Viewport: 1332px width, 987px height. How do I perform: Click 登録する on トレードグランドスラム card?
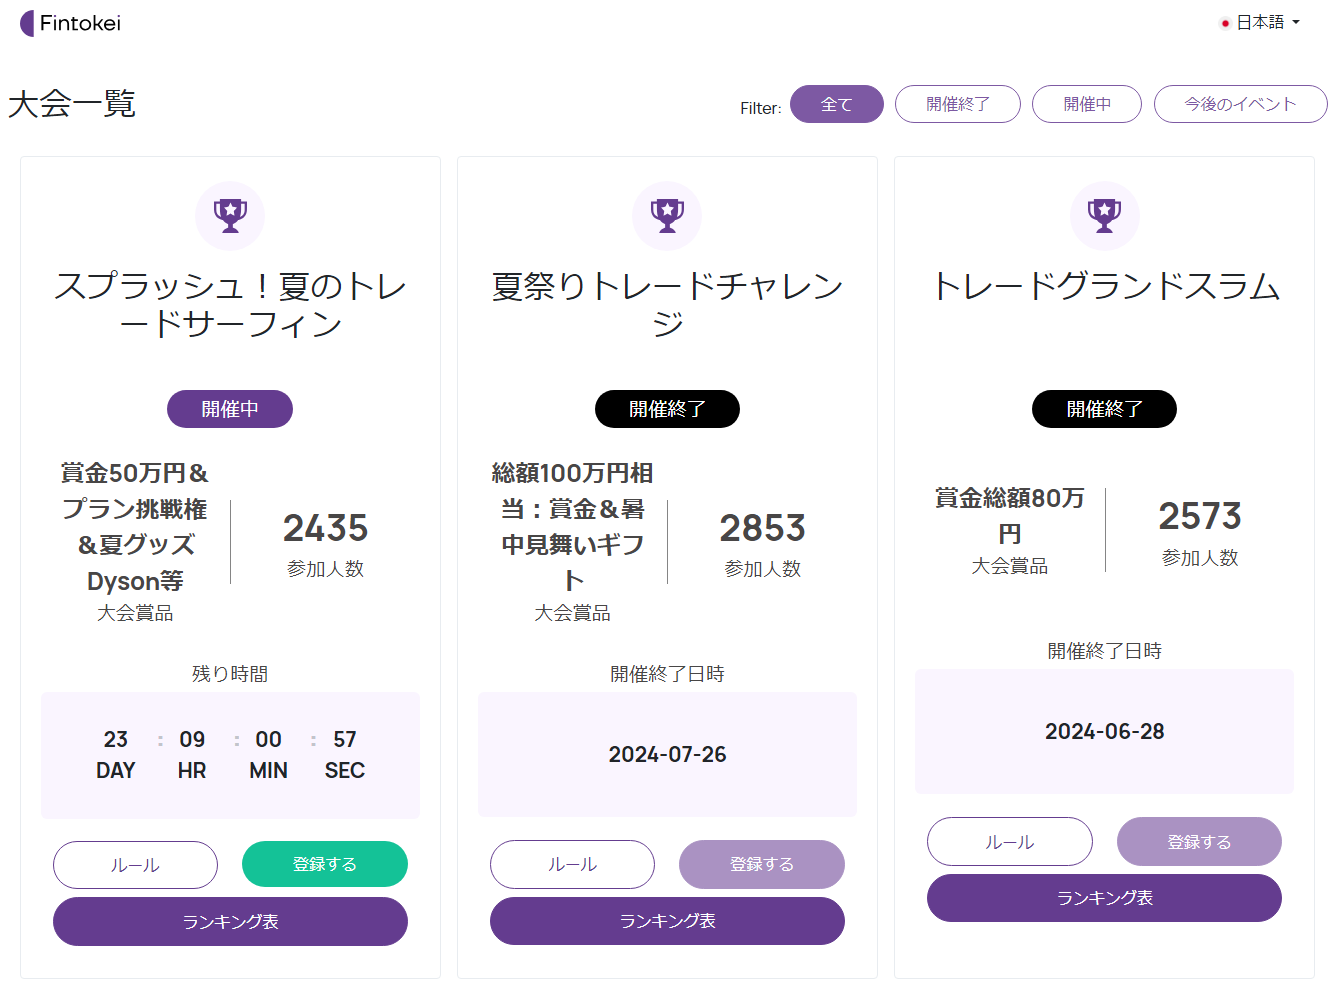1199,842
